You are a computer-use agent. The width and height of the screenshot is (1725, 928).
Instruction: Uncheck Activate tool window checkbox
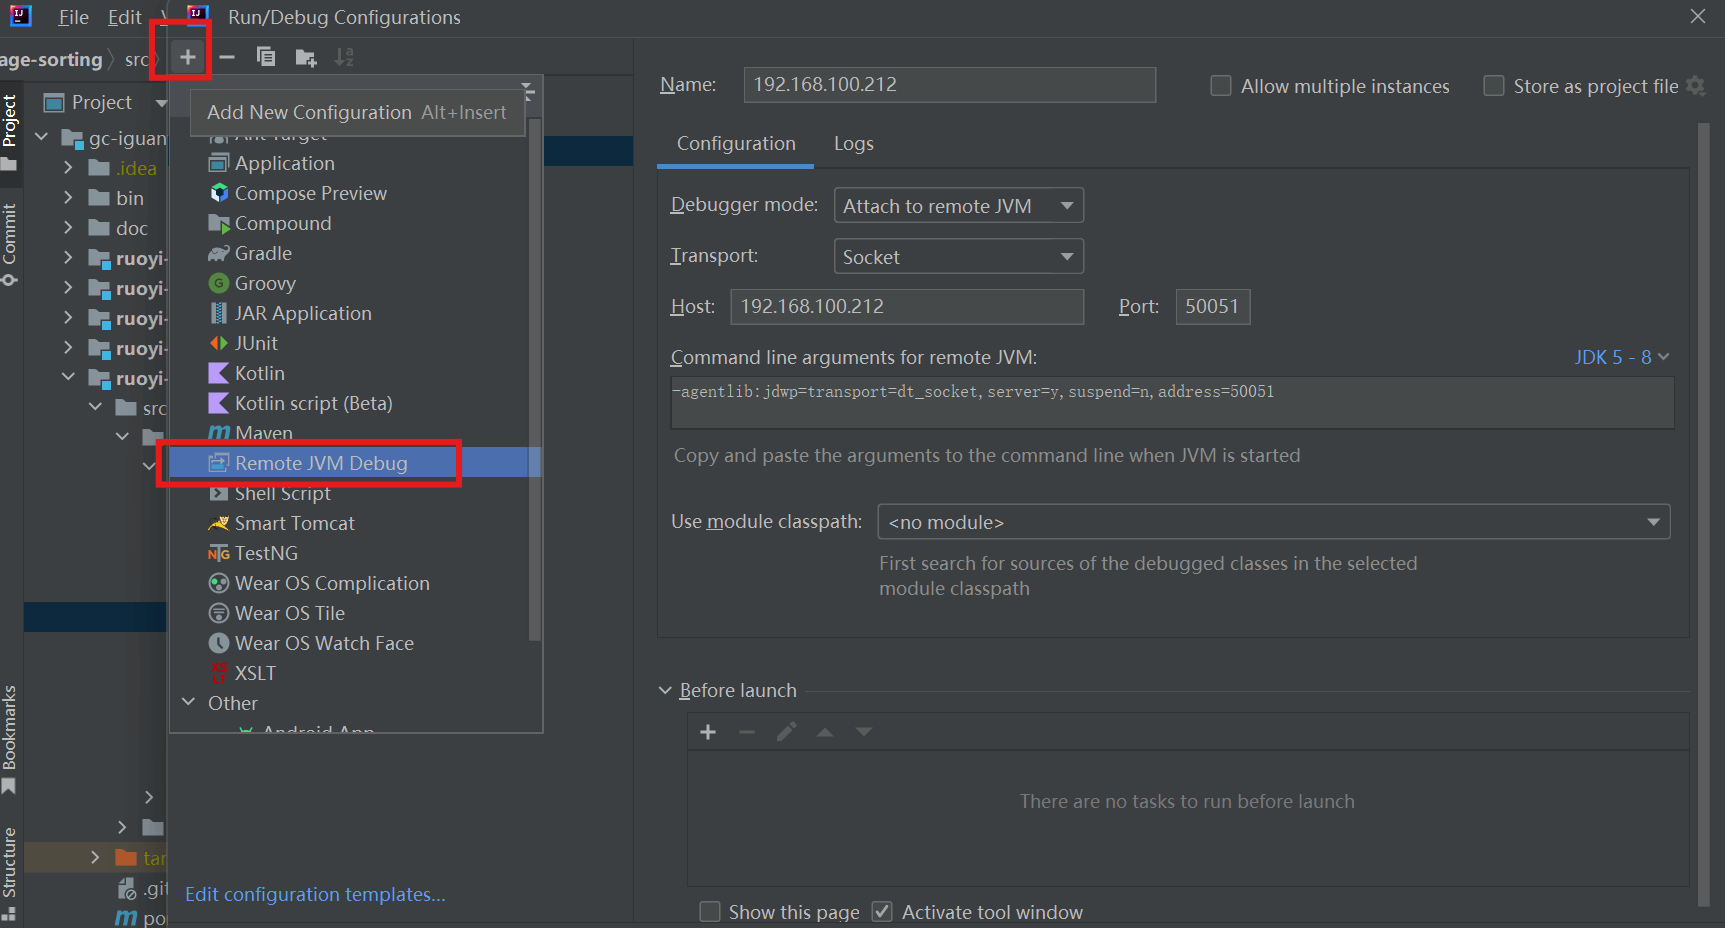coord(882,912)
